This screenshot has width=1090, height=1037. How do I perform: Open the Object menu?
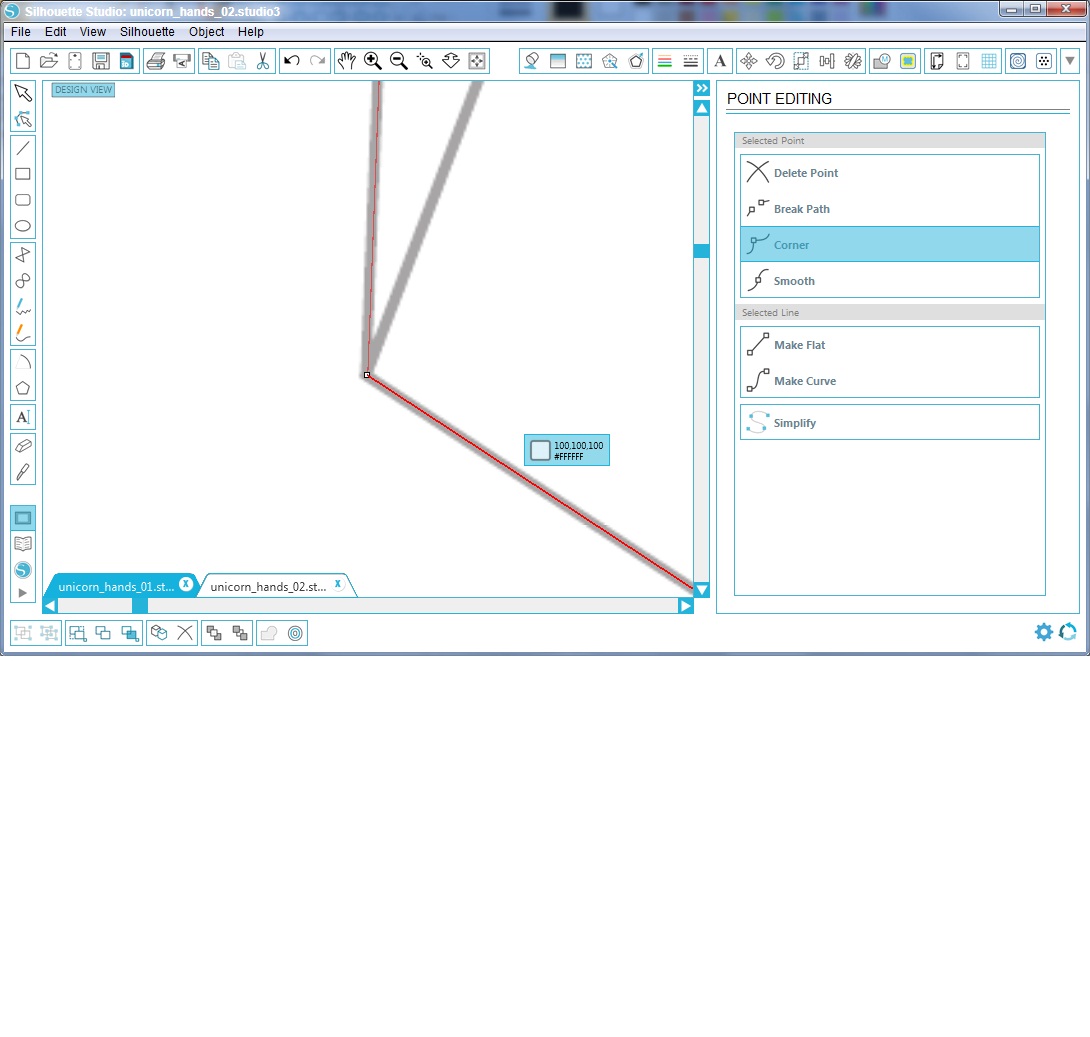(x=206, y=31)
